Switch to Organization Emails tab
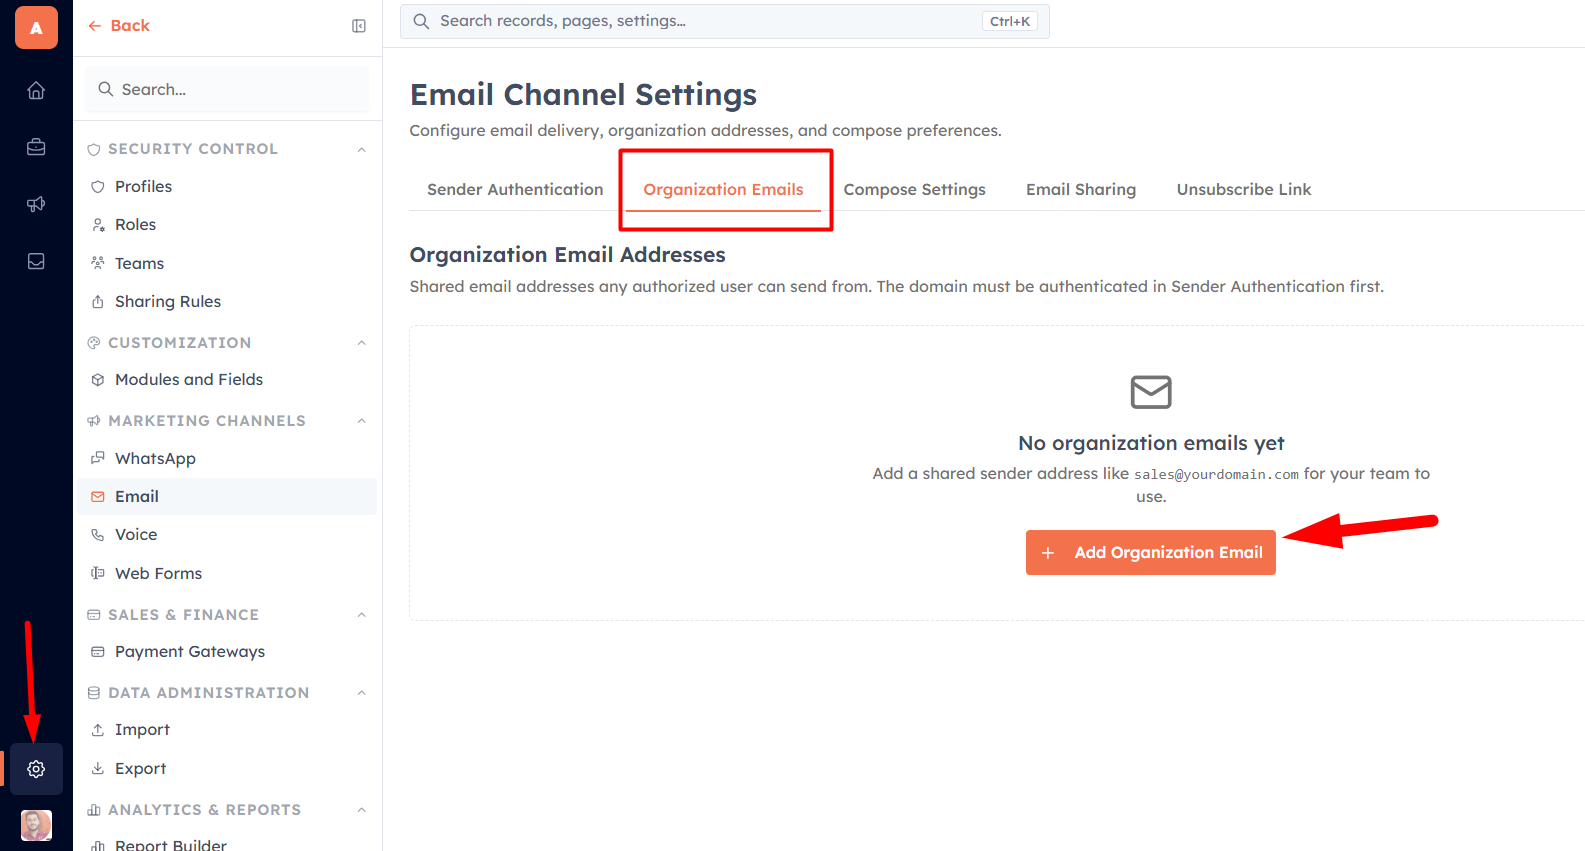This screenshot has height=851, width=1585. pos(723,190)
